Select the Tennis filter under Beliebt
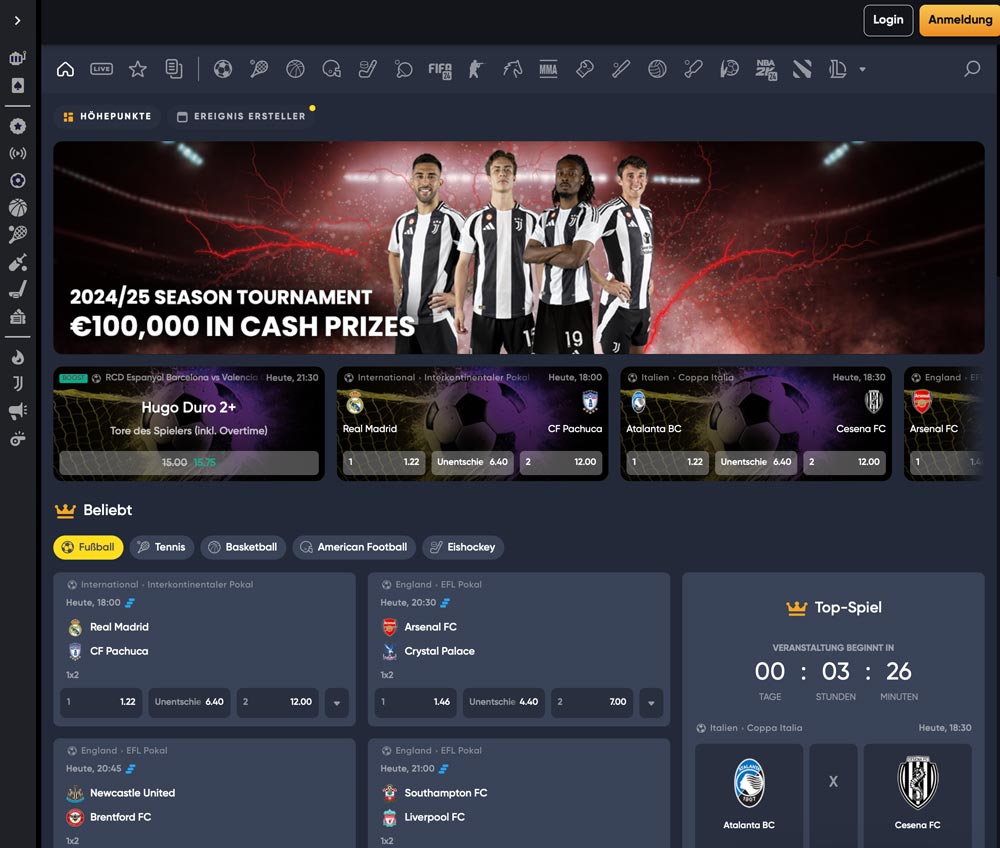The image size is (1000, 848). 162,547
